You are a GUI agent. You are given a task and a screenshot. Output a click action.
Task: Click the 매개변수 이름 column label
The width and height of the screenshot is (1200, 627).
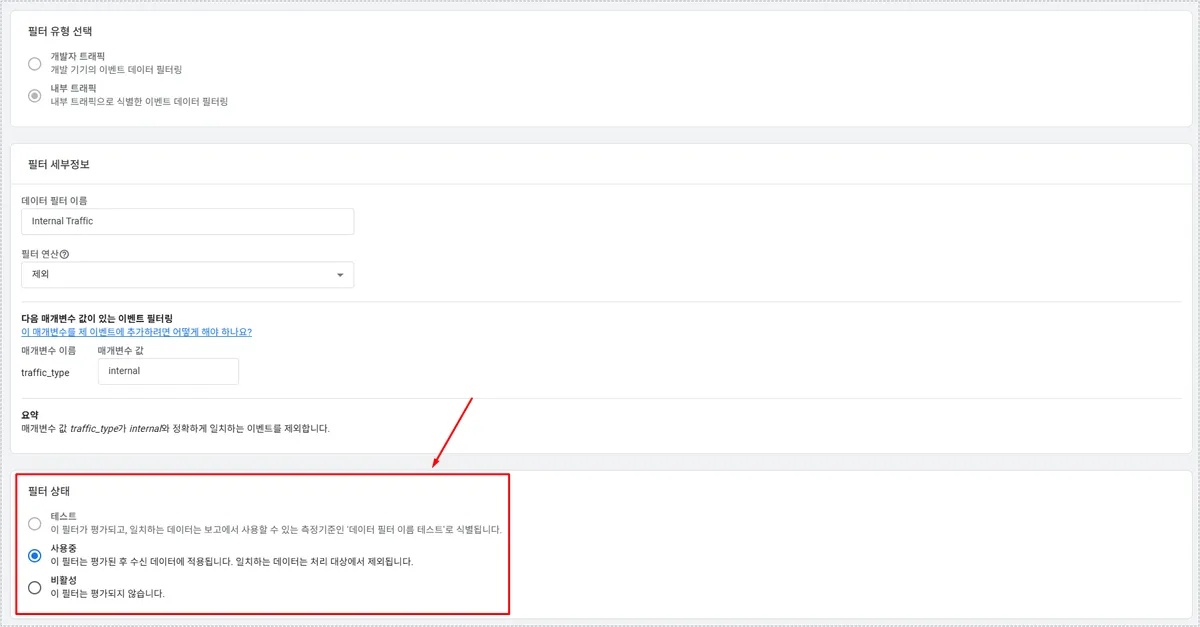pyautogui.click(x=48, y=350)
